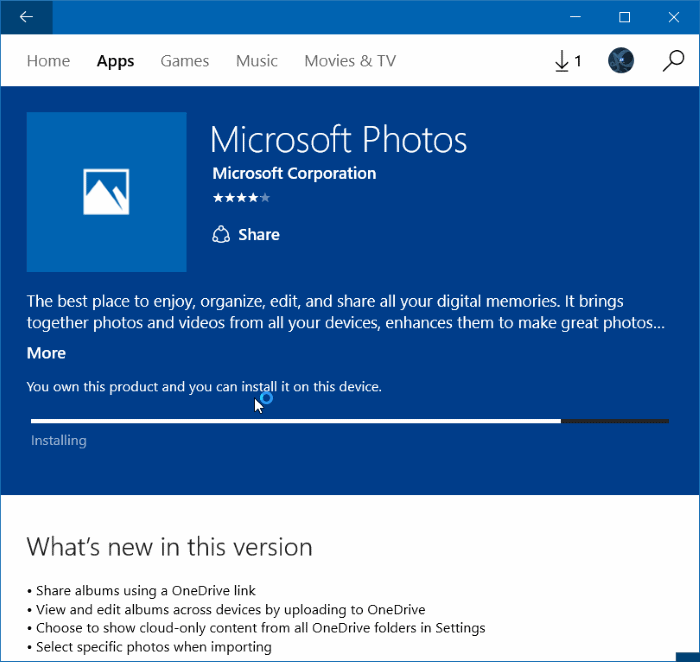This screenshot has height=662, width=700.
Task: Click the 'What's new in this version' heading
Action: coord(170,546)
